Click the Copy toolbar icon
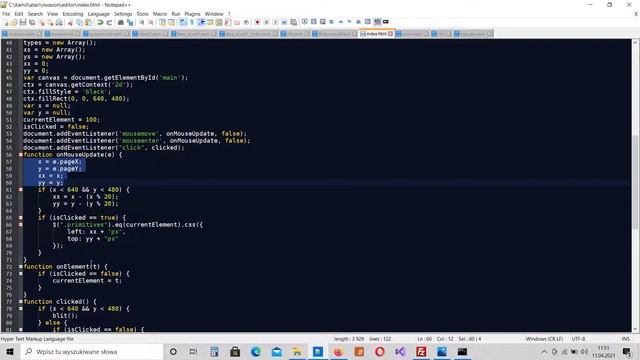 [80, 22]
